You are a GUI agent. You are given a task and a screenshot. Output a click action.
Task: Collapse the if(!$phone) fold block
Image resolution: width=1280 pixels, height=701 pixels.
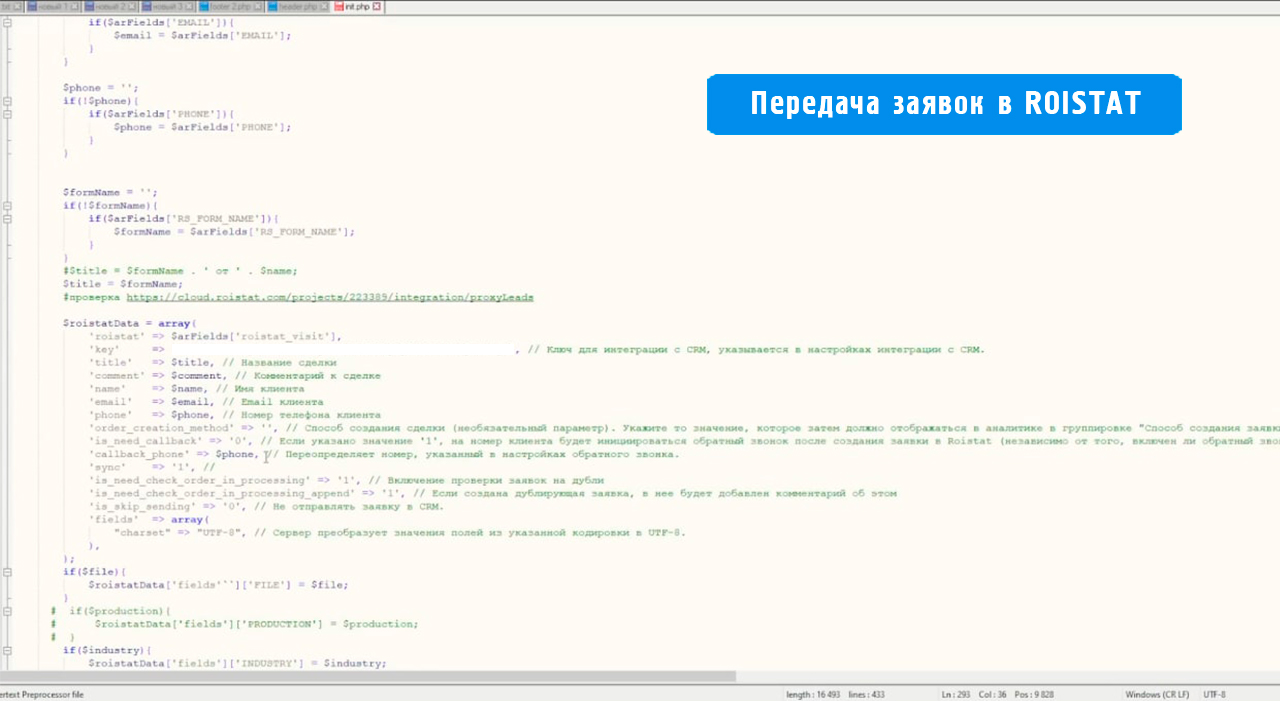click(x=8, y=101)
